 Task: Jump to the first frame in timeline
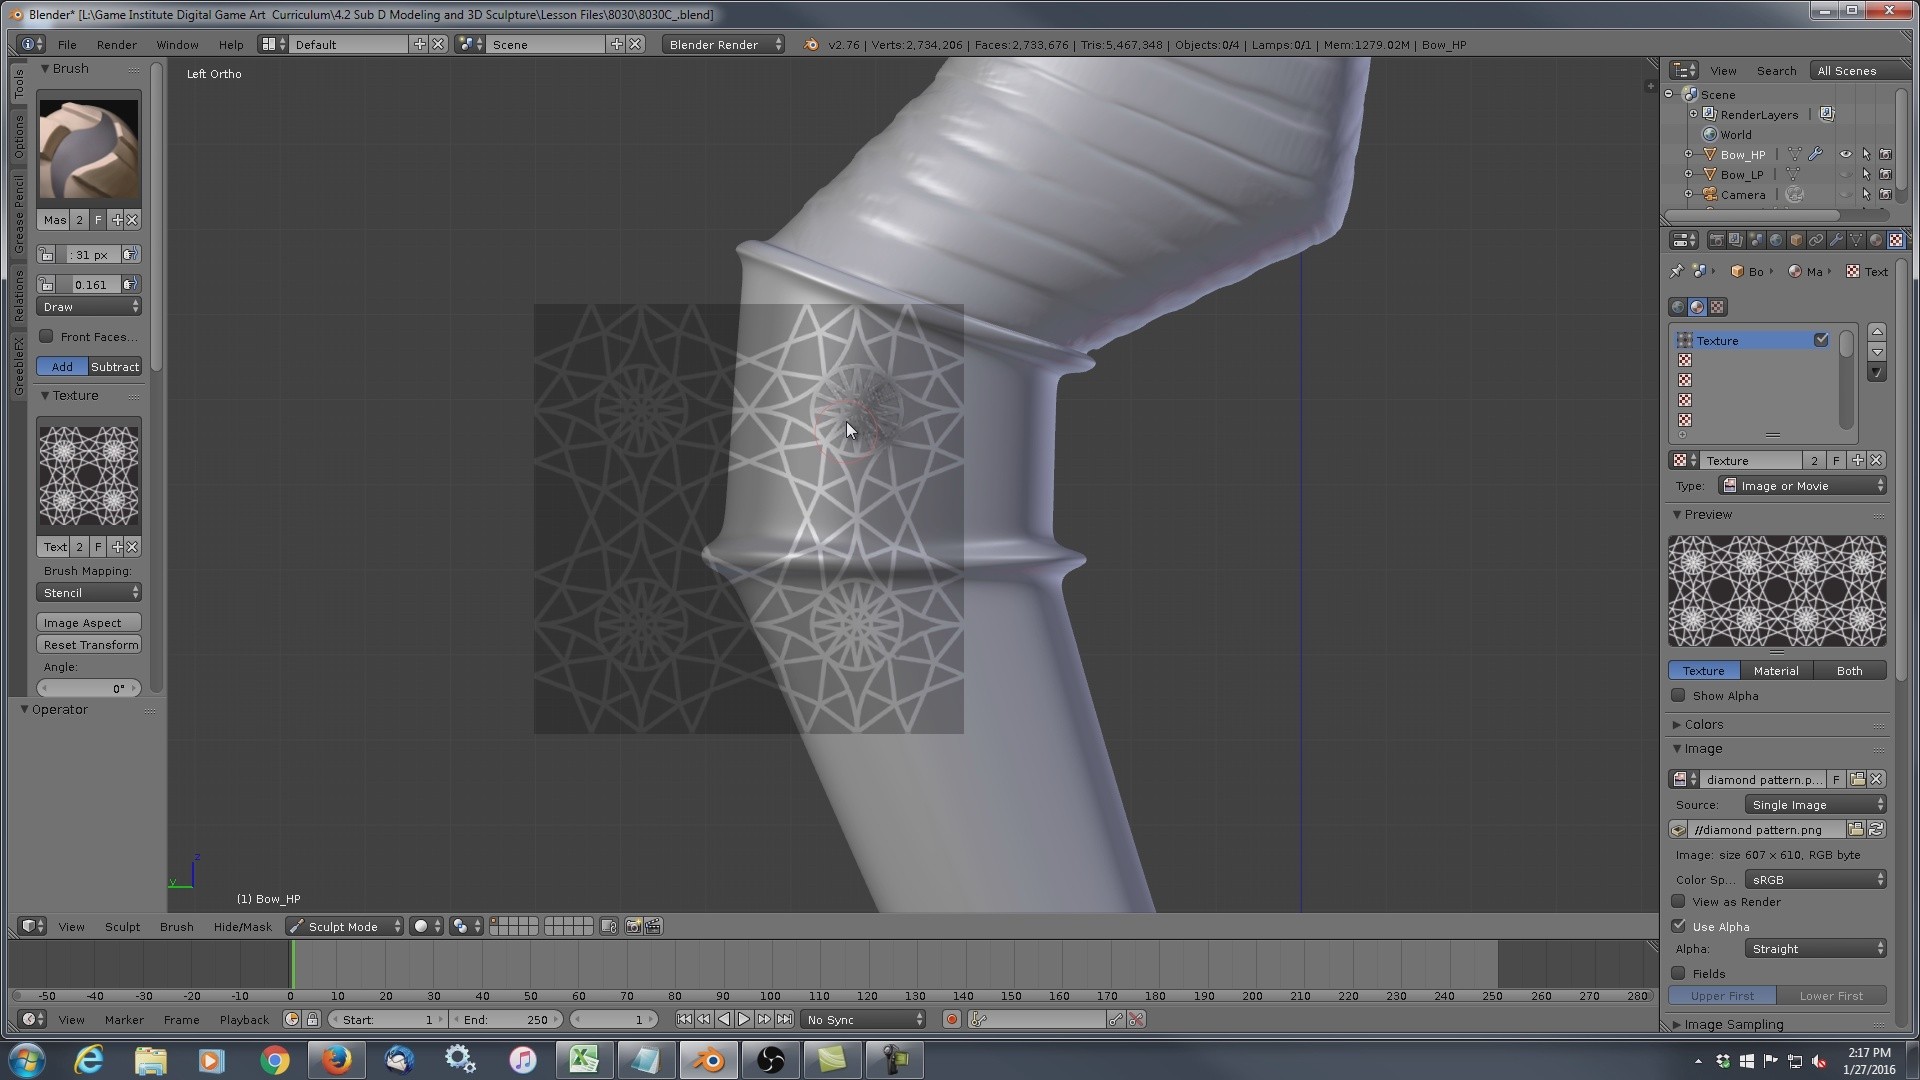684,1020
